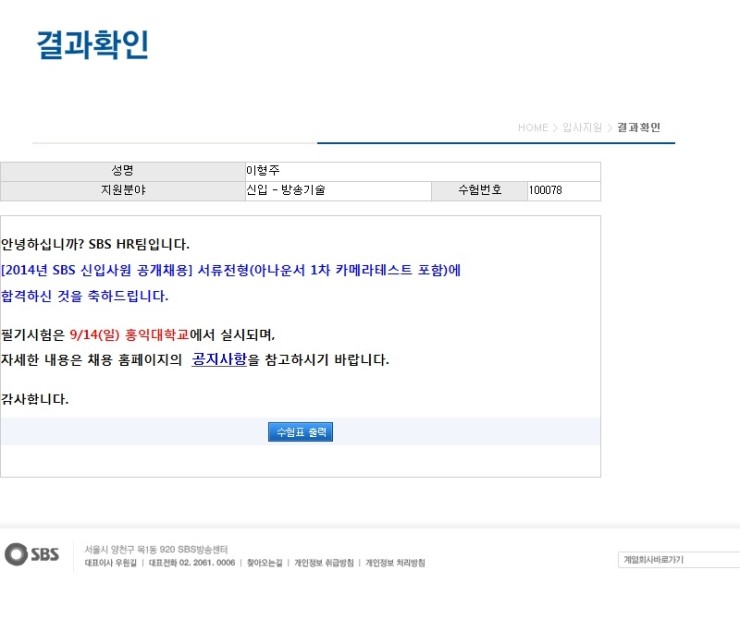Open 개인정보 취급방침 footer link
Screen dimensions: 740x631
tap(324, 563)
